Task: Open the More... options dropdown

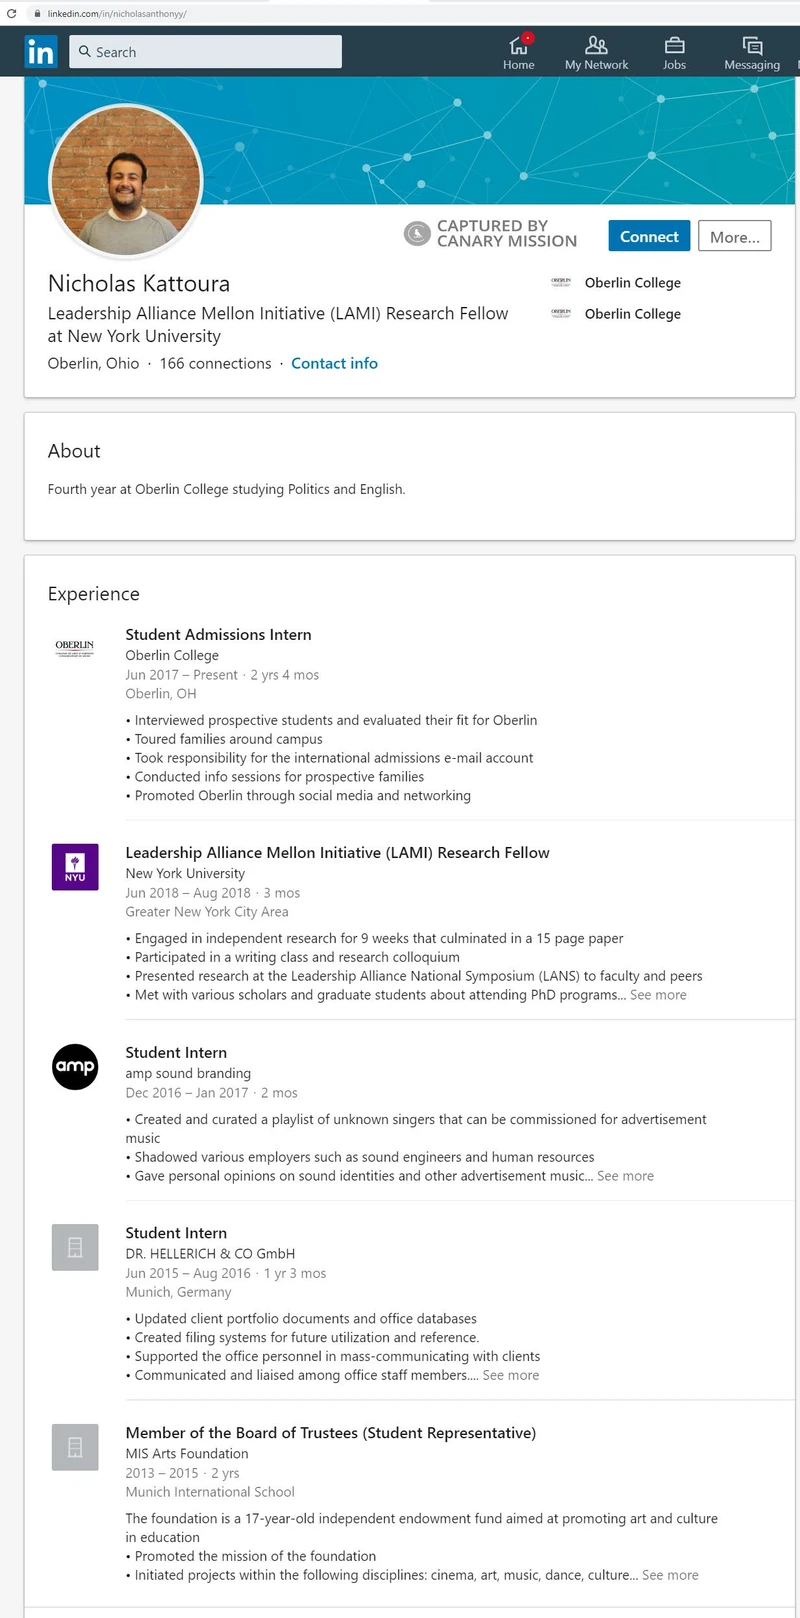Action: click(734, 236)
